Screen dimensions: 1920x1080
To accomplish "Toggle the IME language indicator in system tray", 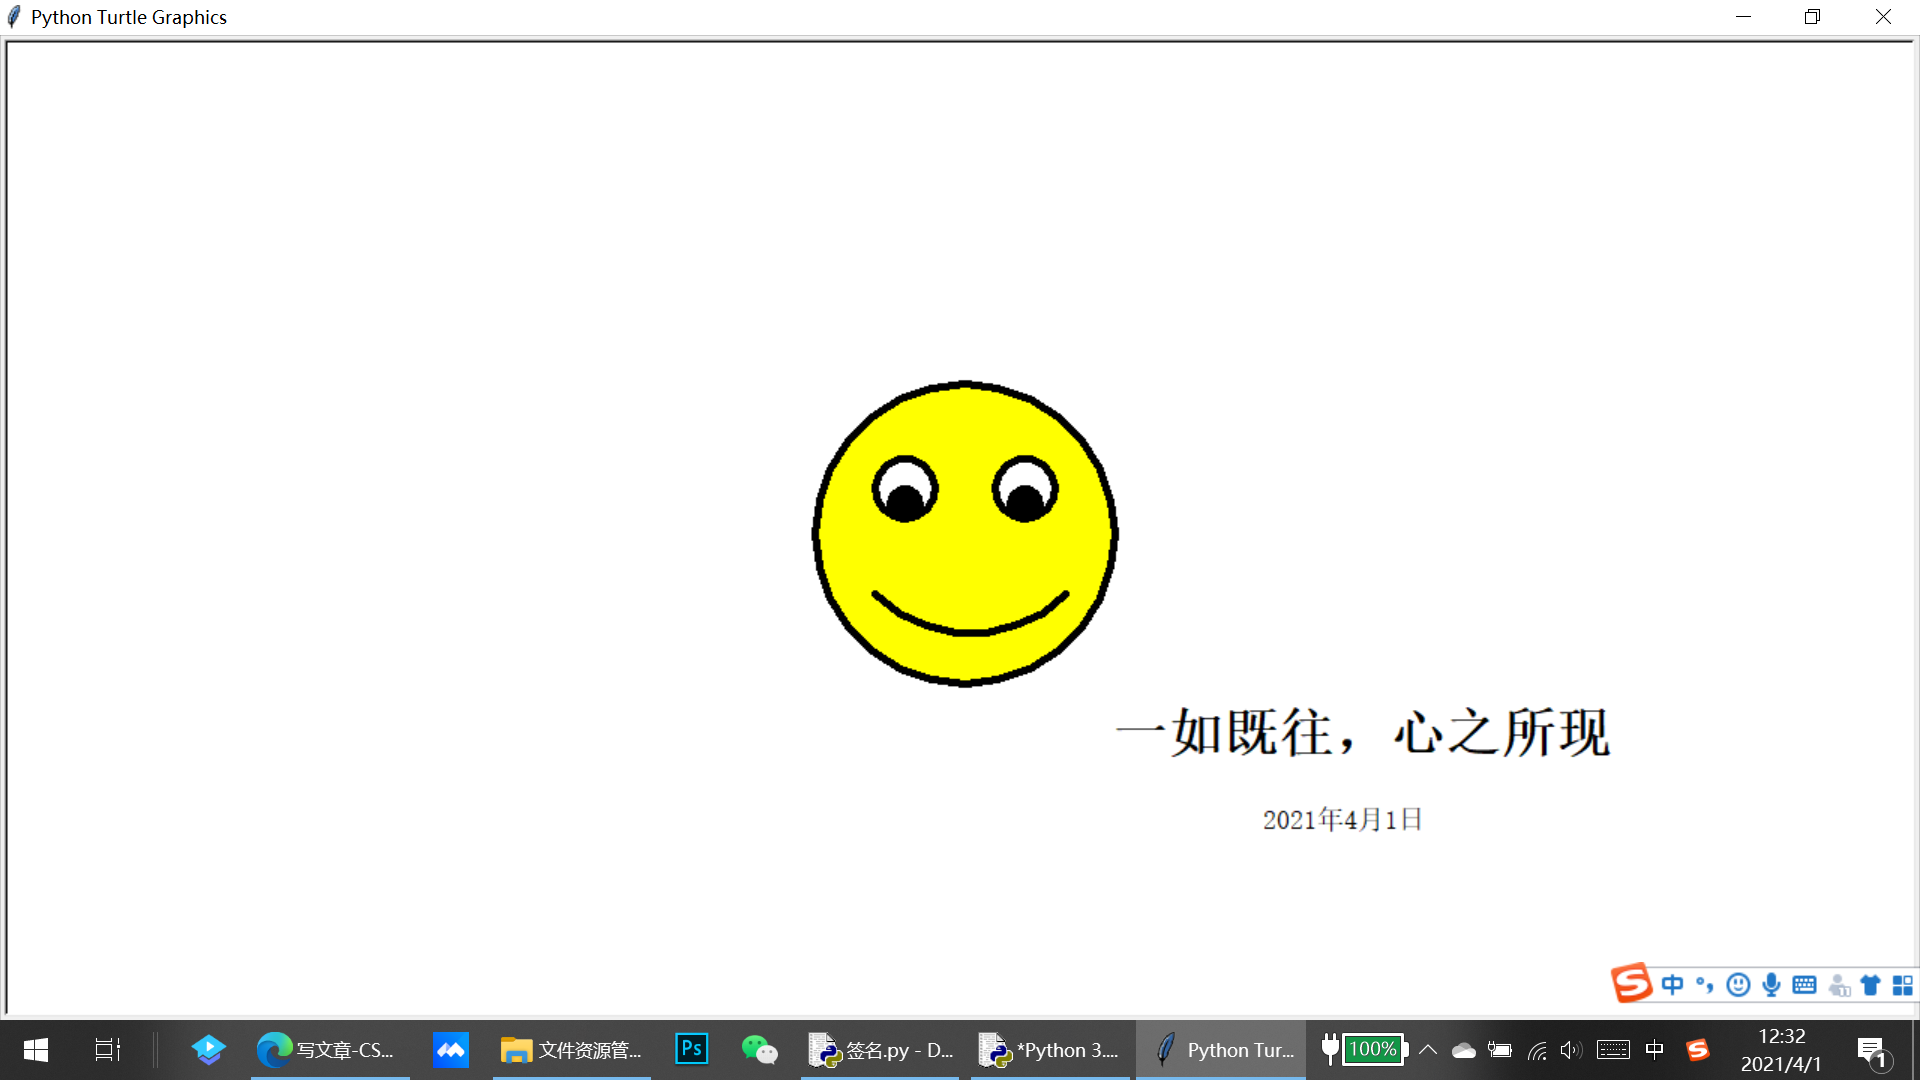I will point(1655,1049).
